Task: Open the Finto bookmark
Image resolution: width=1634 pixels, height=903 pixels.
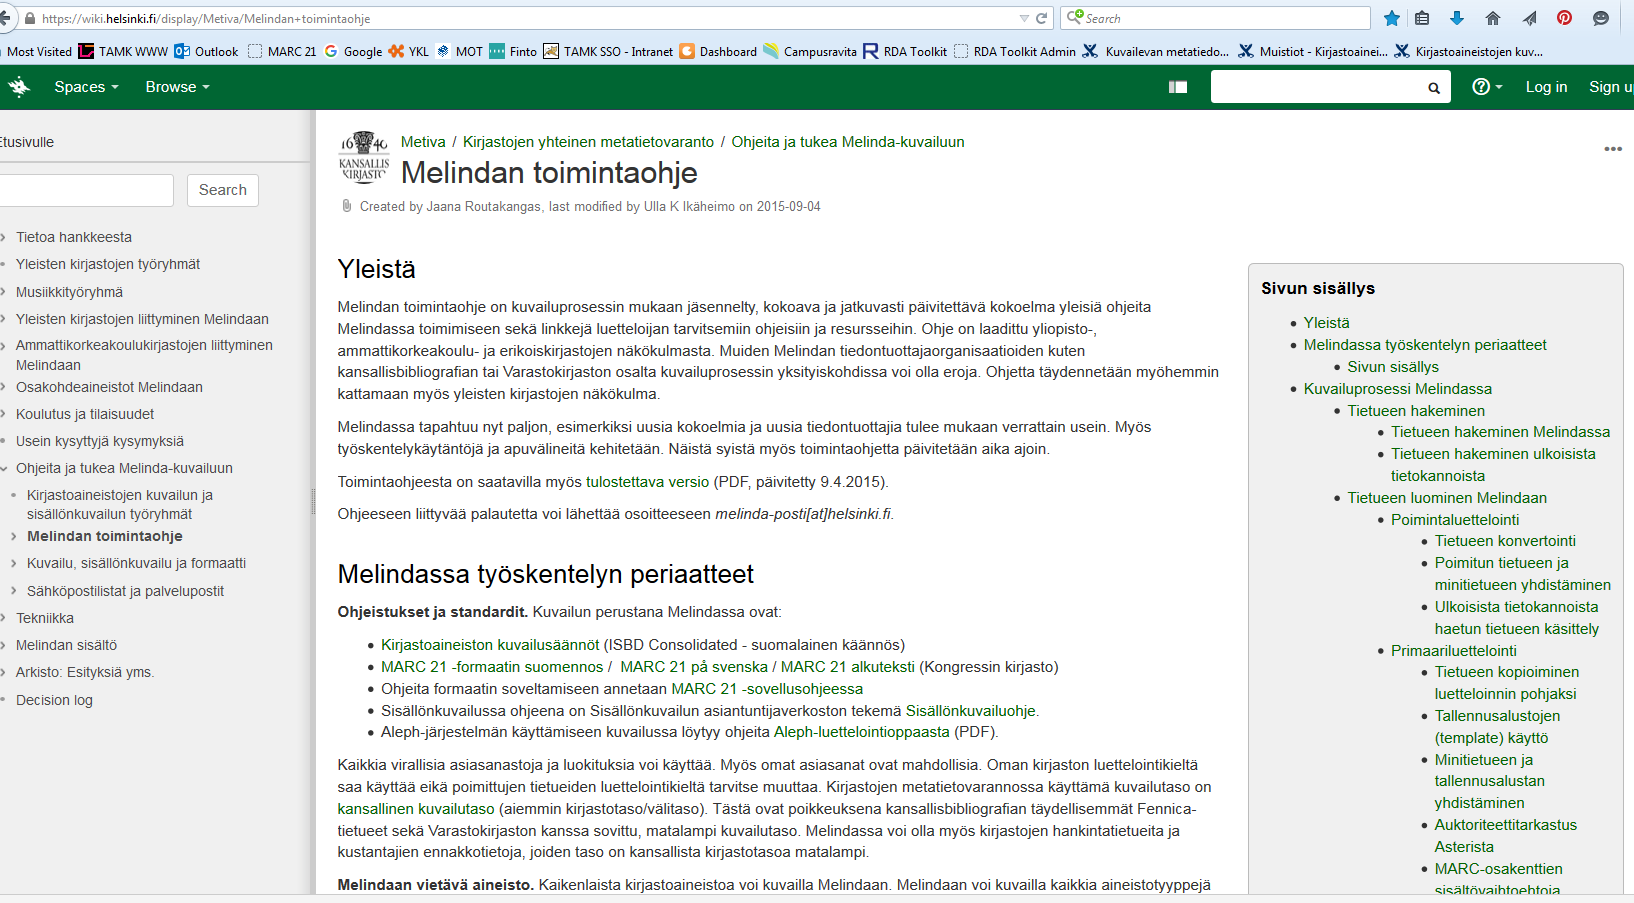Action: (513, 51)
